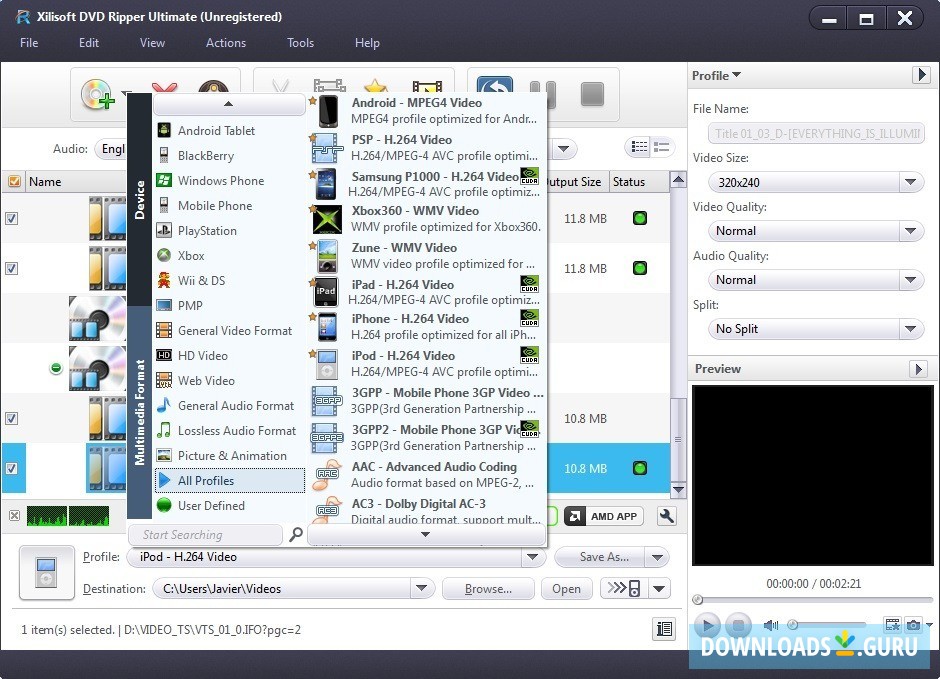Open the Video Quality Normal dropdown
This screenshot has width=940, height=679.
tap(816, 231)
